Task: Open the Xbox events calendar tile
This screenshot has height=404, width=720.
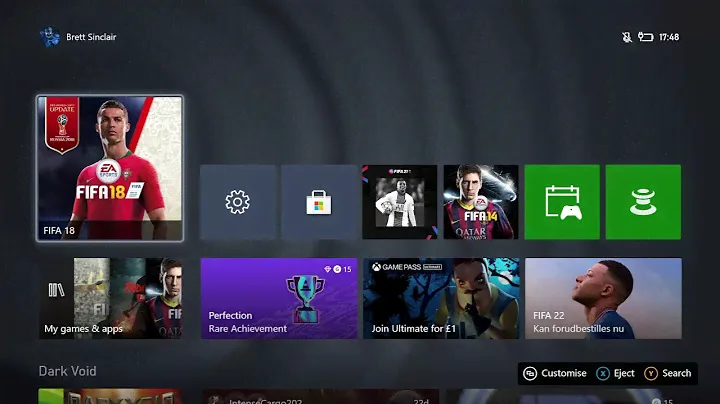Action: click(x=562, y=202)
